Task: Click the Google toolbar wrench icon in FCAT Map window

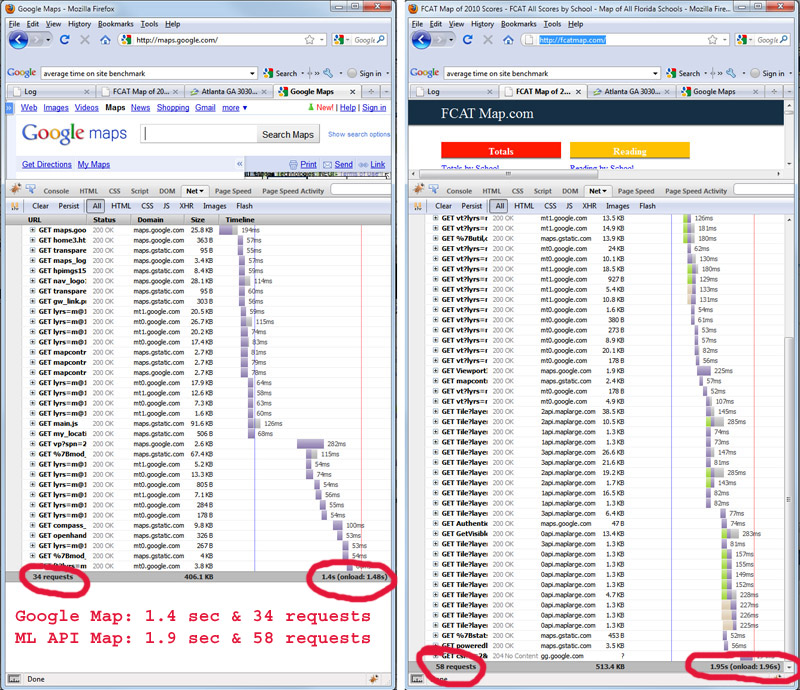Action: (x=731, y=73)
